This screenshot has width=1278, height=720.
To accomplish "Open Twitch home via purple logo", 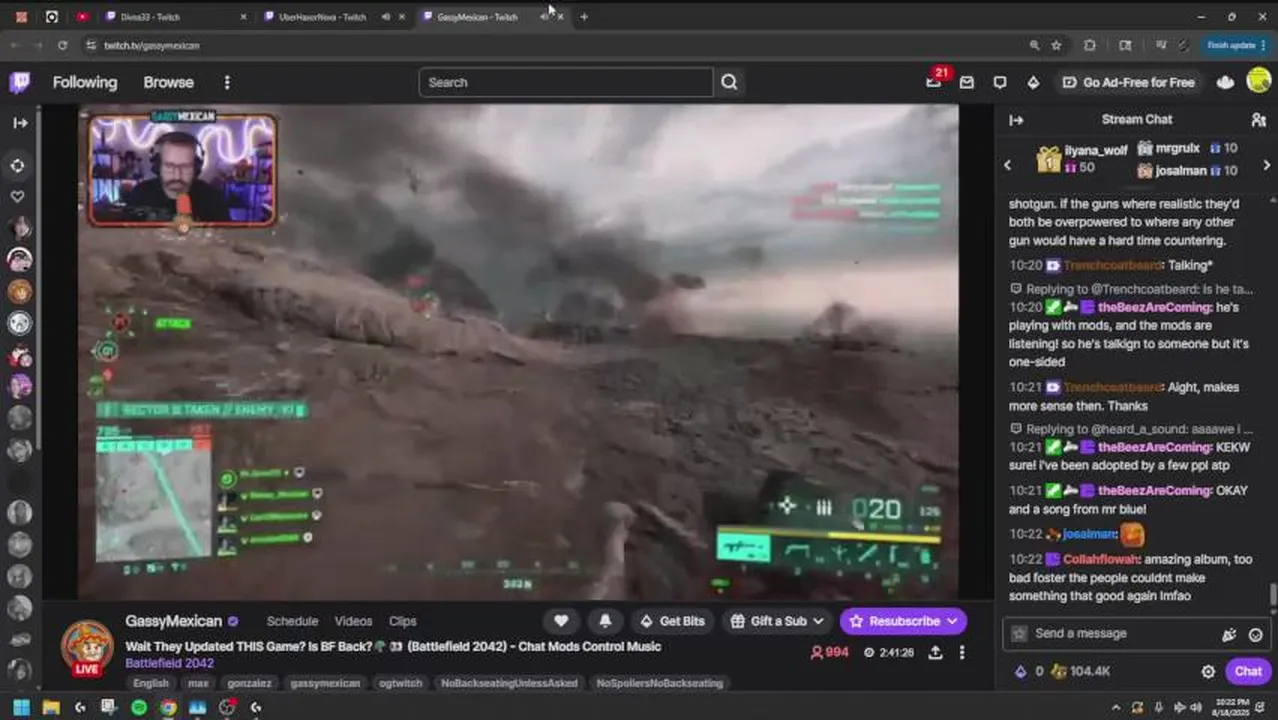I will pyautogui.click(x=20, y=82).
